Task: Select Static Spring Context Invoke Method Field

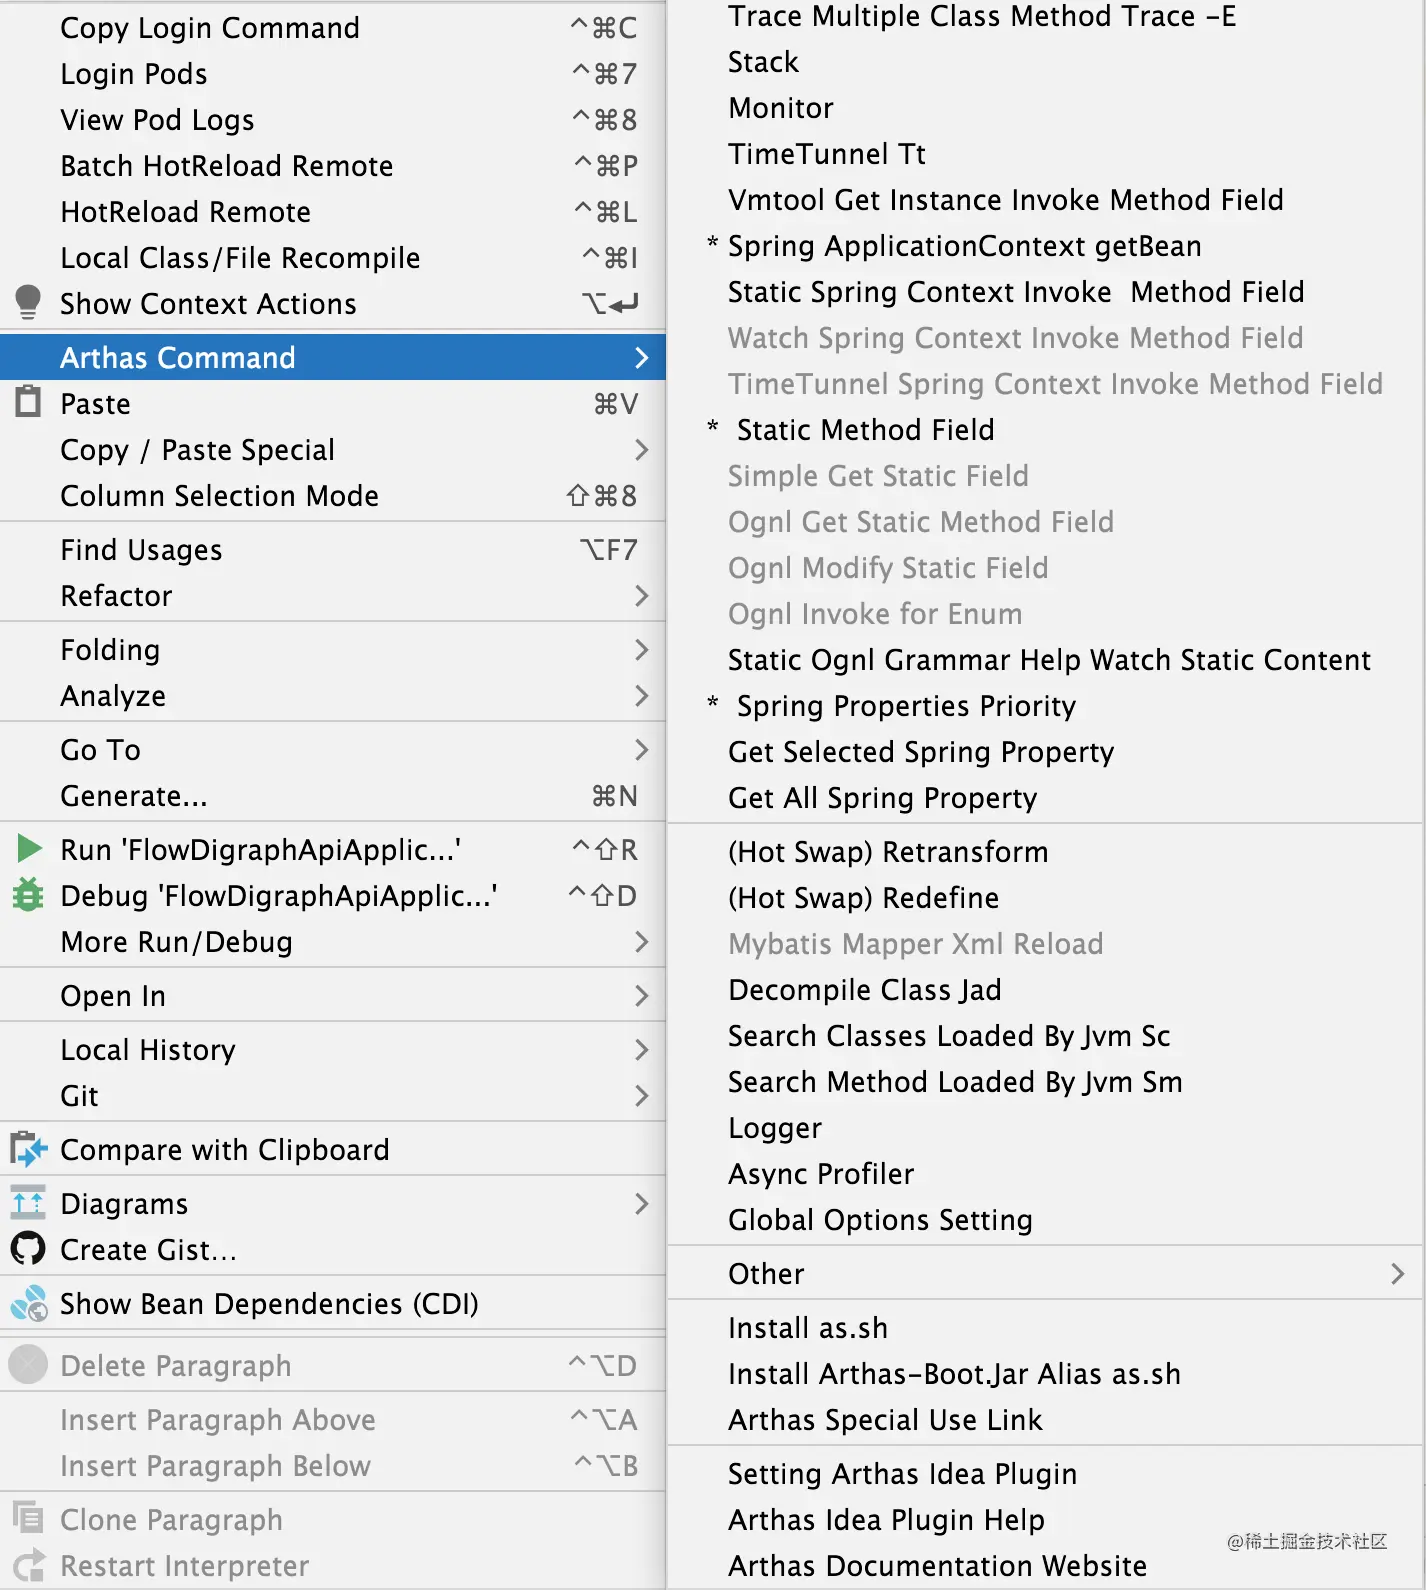Action: click(1045, 292)
